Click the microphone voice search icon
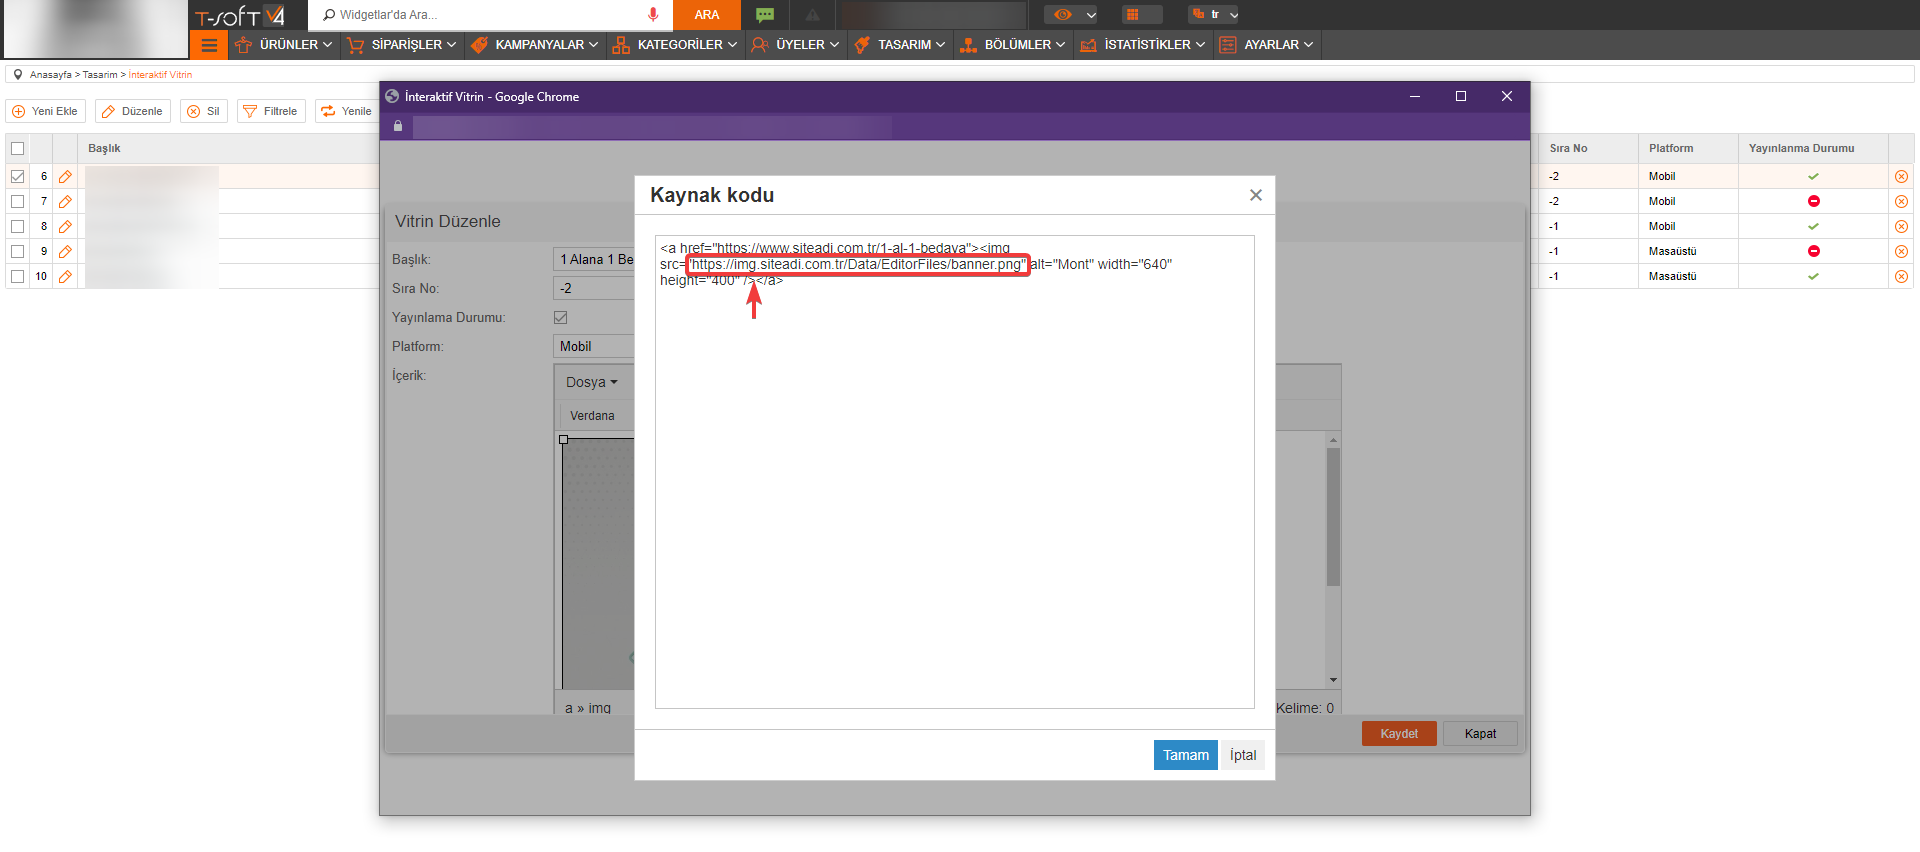This screenshot has width=1920, height=852. pos(653,14)
